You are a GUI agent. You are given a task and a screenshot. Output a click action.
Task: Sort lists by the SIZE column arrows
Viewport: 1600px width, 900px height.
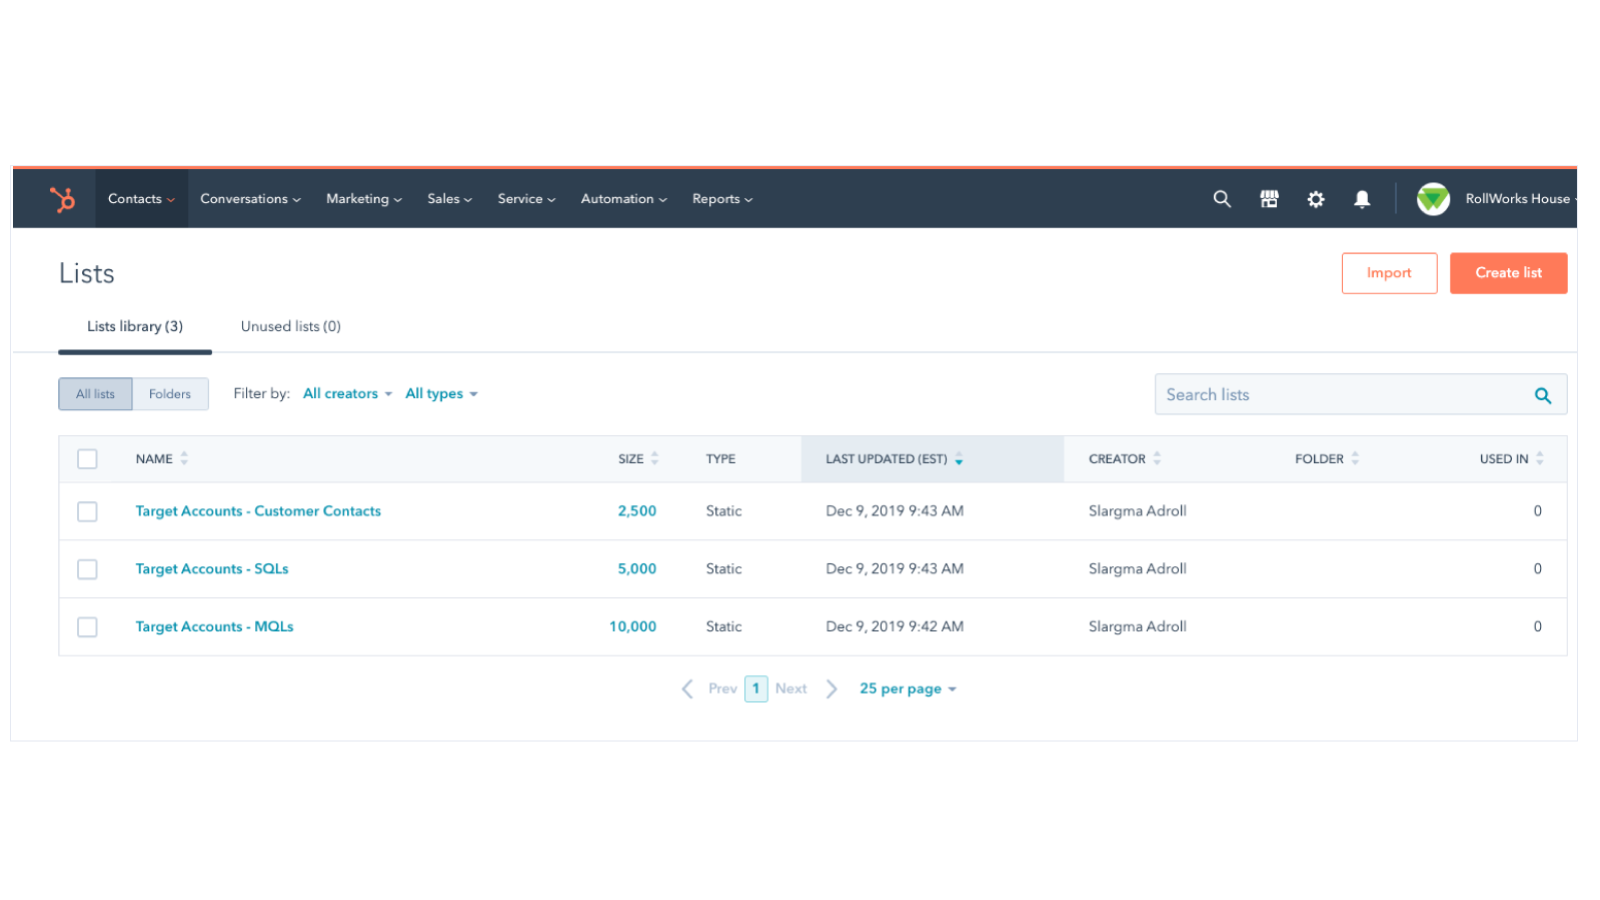click(x=655, y=458)
